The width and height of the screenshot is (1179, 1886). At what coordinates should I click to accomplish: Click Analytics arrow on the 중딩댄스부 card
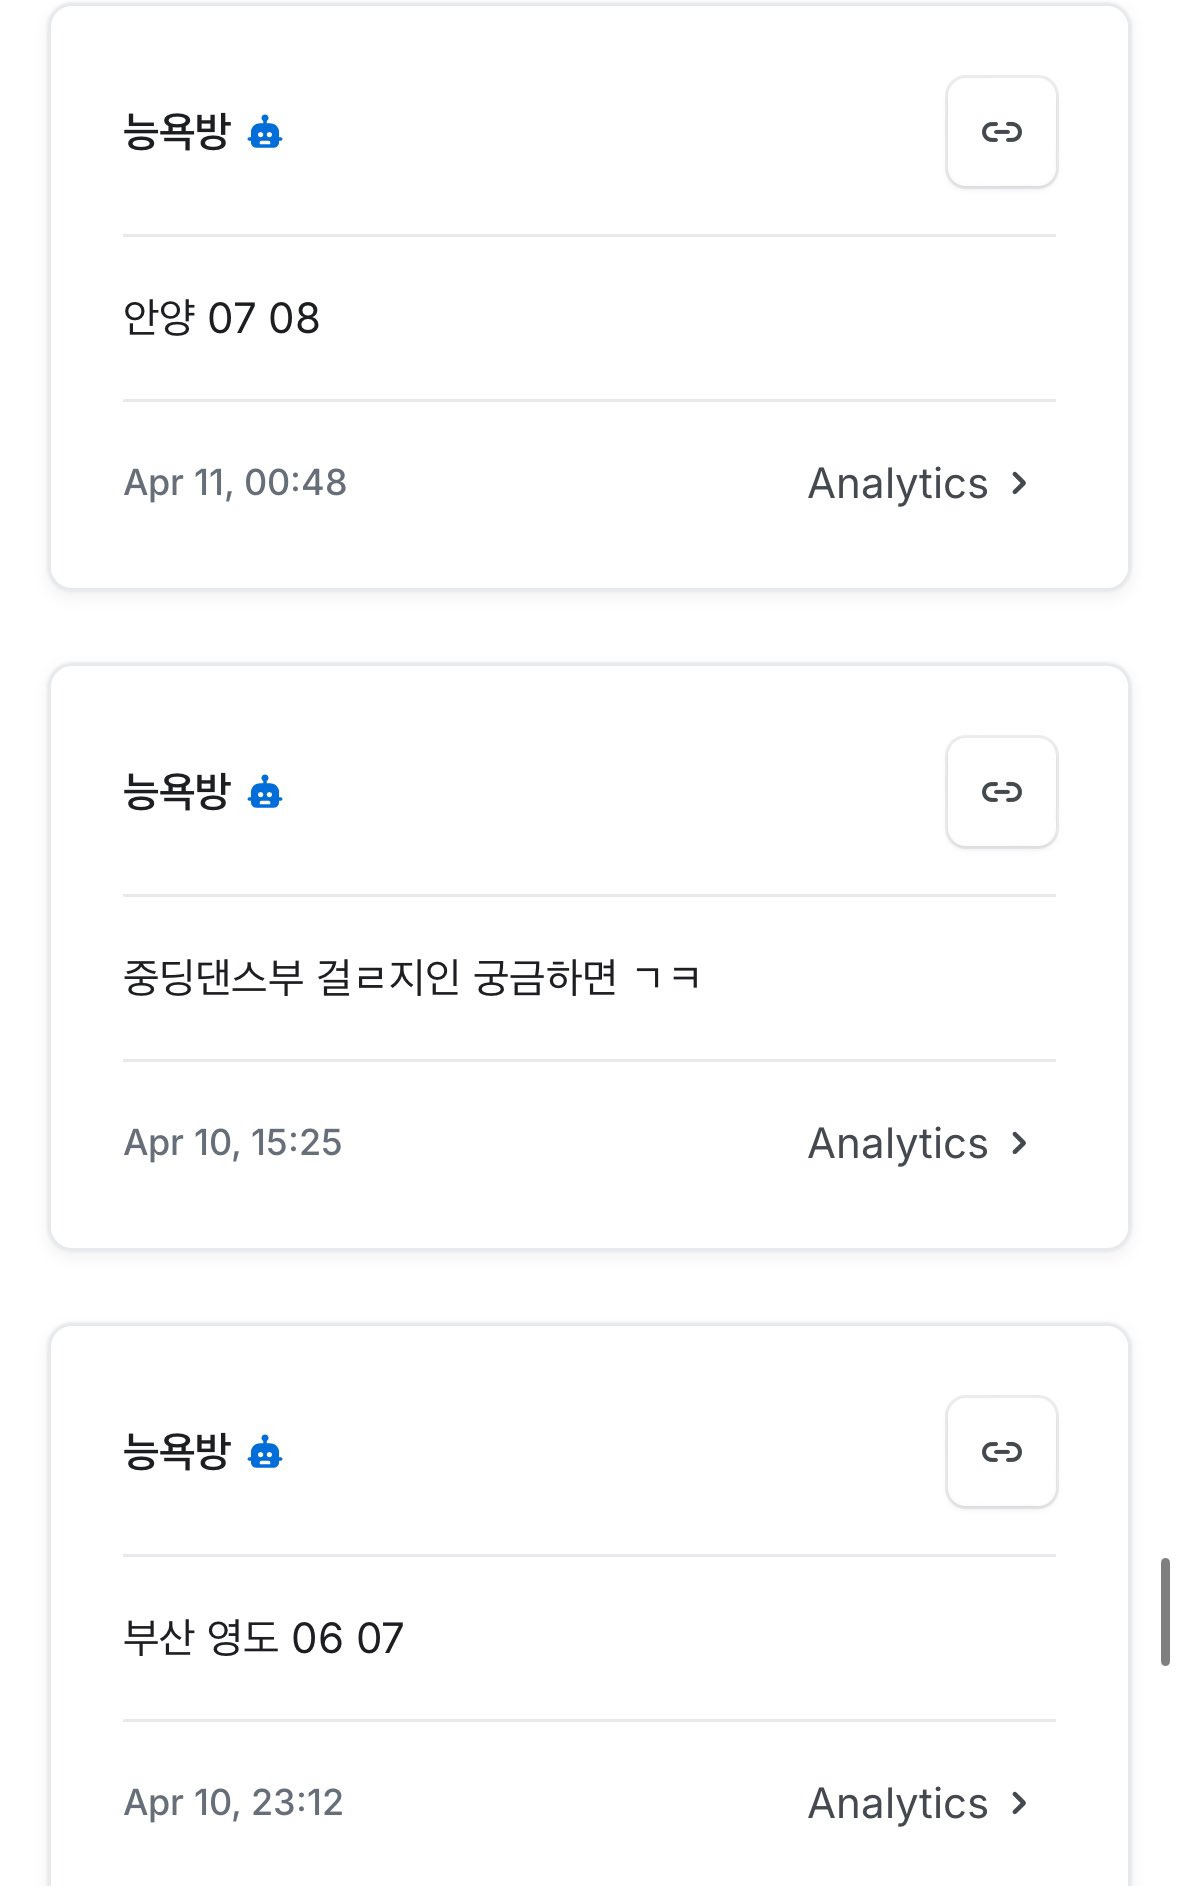1019,1144
